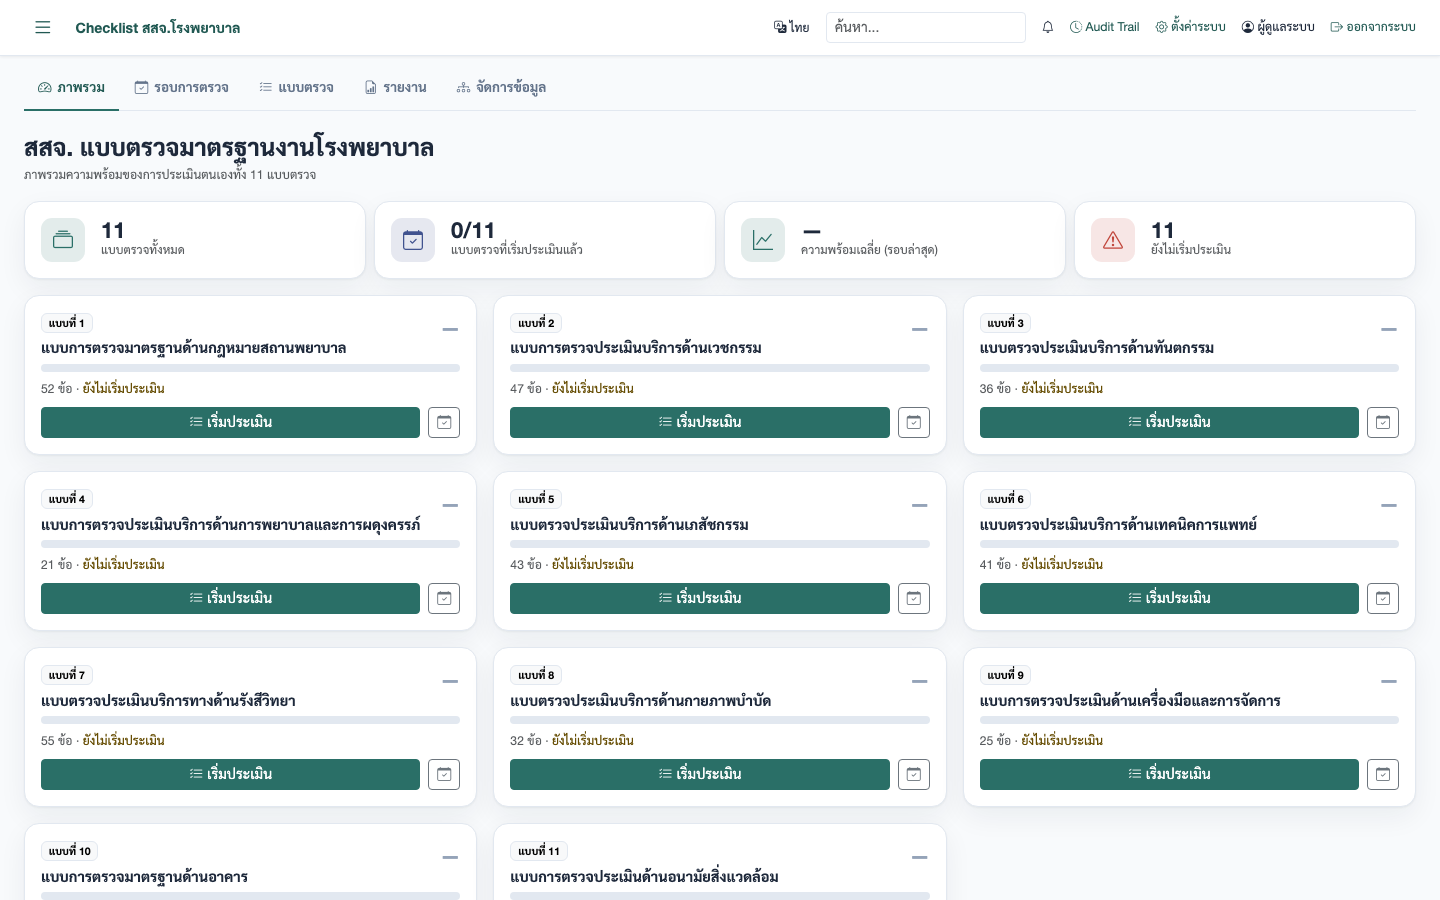Click the layers icon on total checklists card

coord(63,240)
